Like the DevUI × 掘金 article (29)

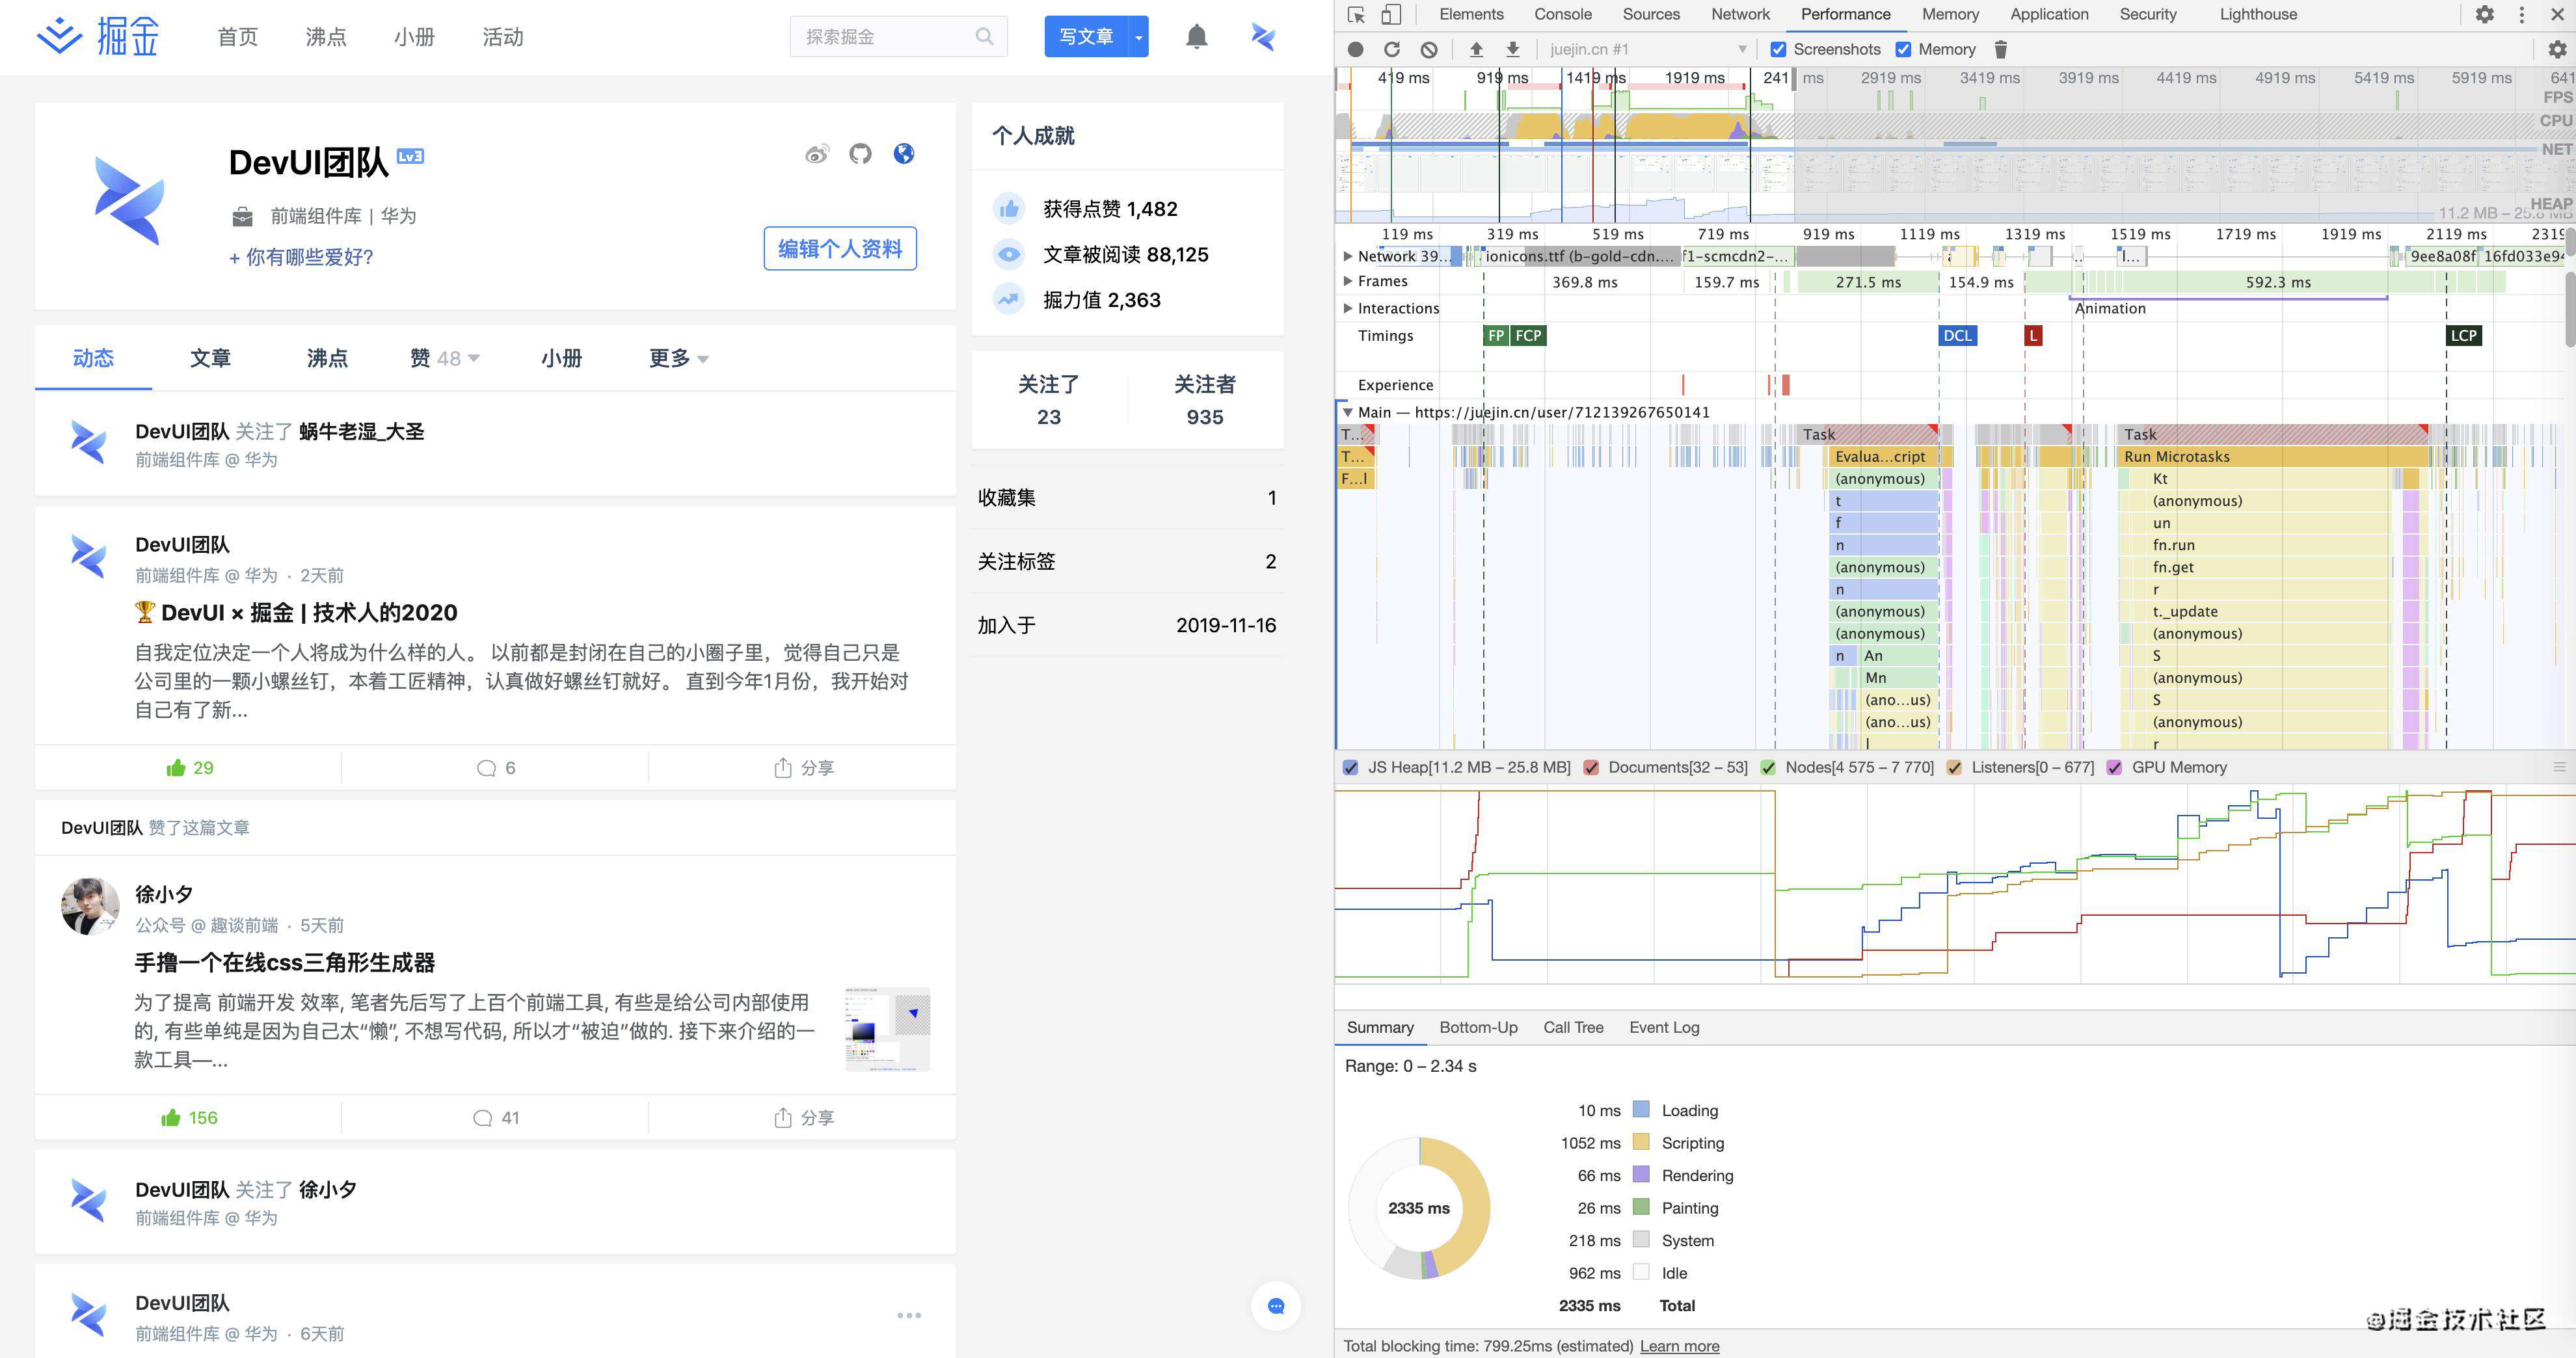[x=189, y=767]
